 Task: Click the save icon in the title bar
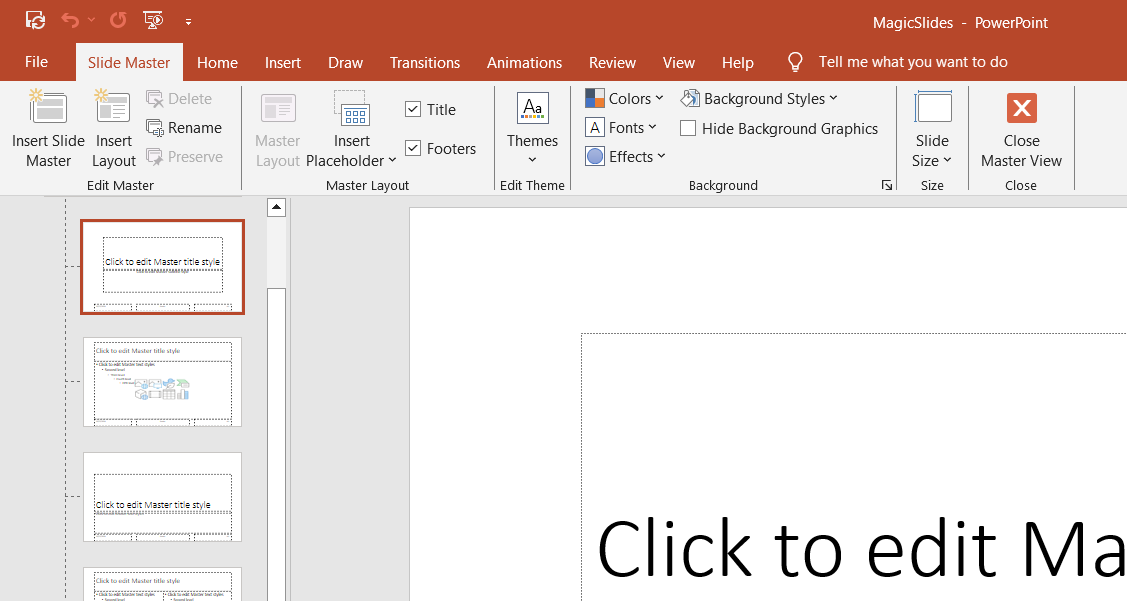[x=35, y=20]
